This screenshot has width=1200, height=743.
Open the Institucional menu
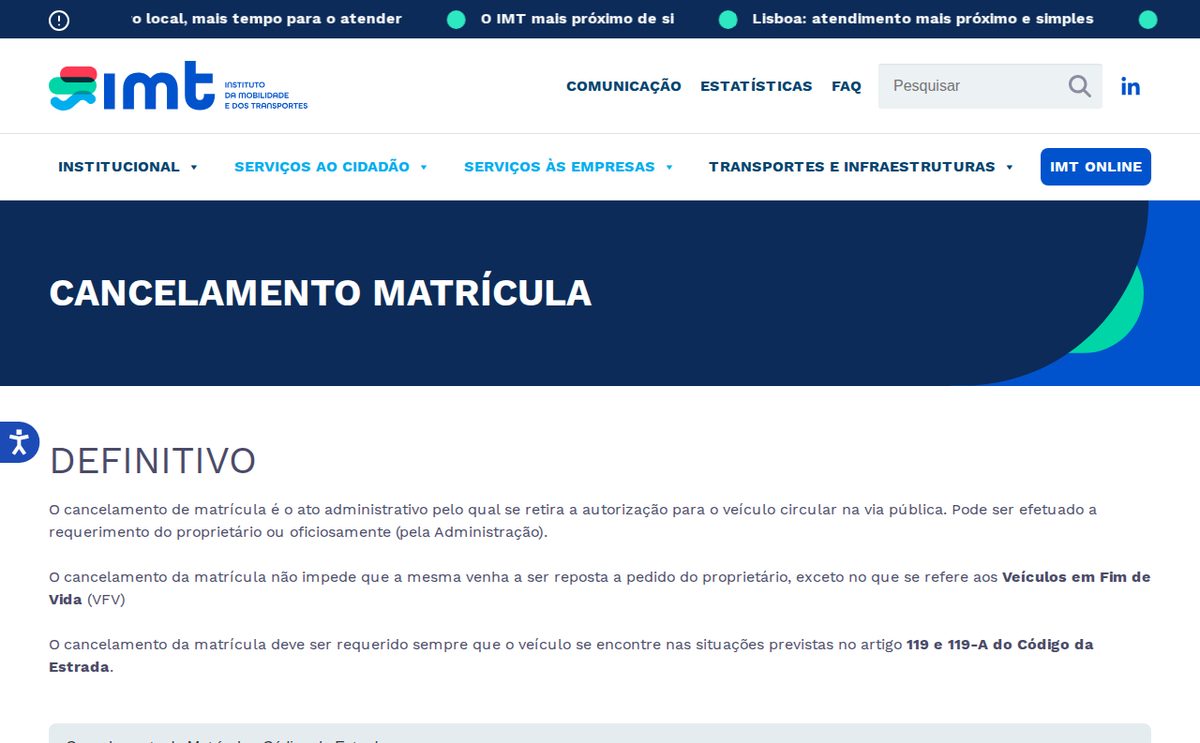click(119, 167)
